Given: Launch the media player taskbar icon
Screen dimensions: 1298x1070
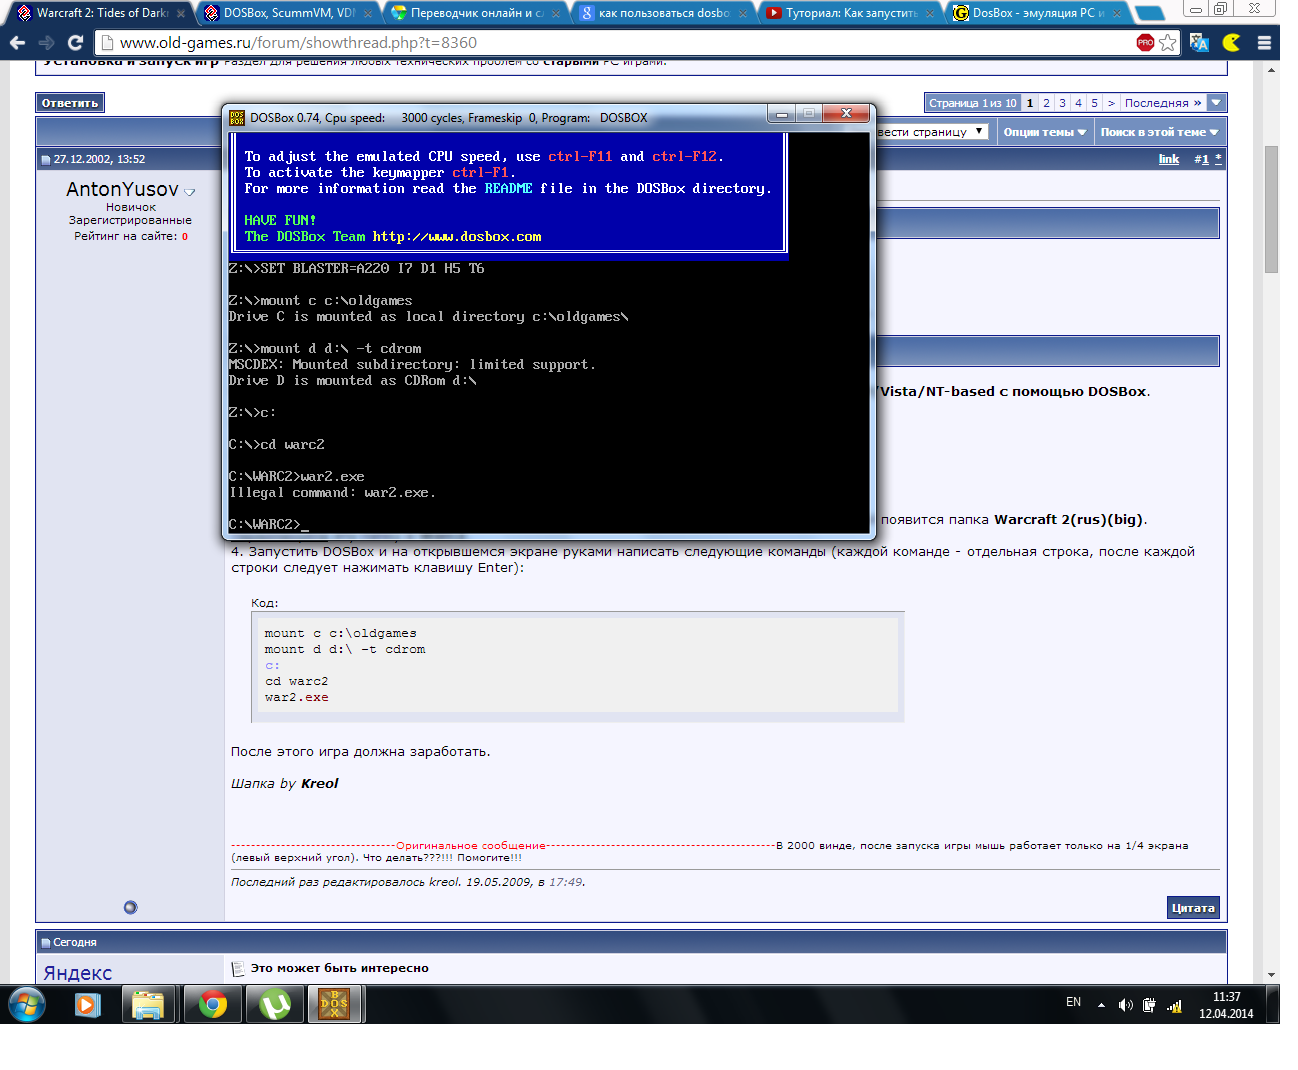Looking at the screenshot, I should [88, 1004].
